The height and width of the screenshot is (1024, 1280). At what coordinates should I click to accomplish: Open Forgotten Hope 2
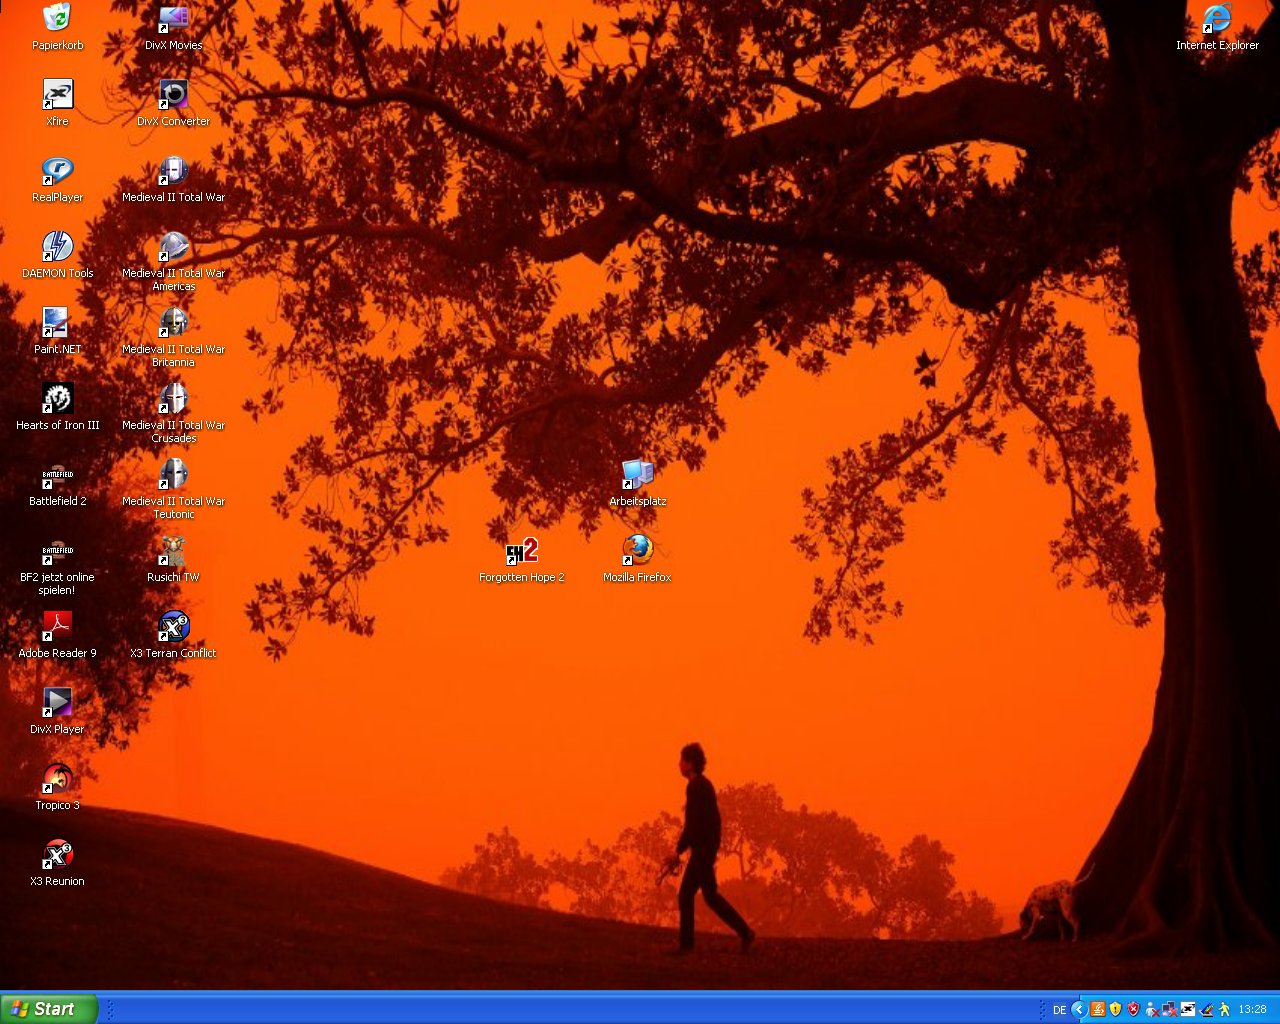point(521,551)
